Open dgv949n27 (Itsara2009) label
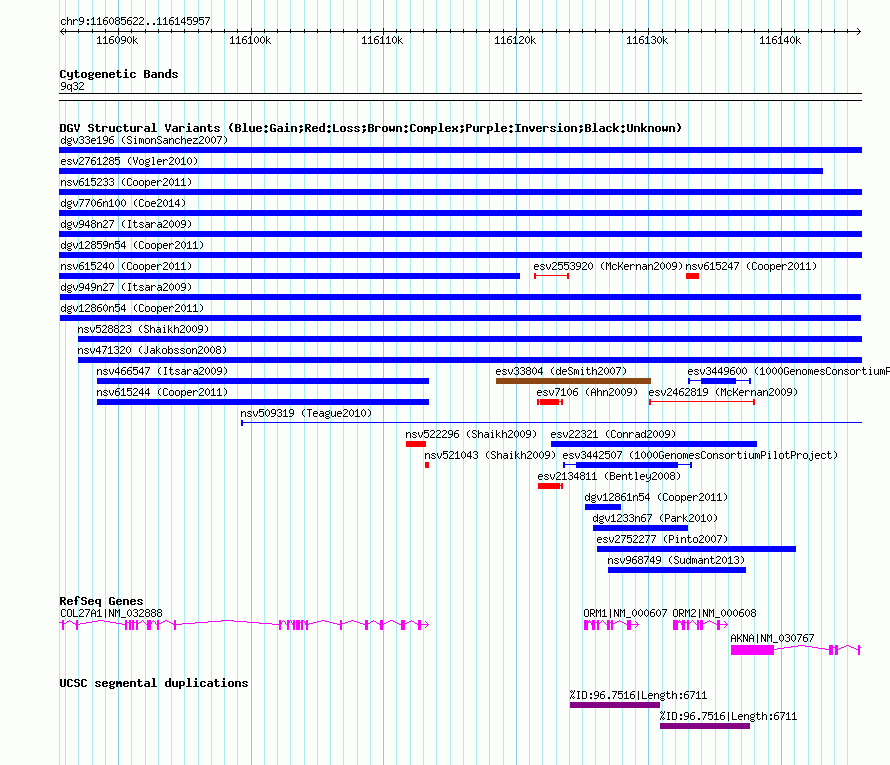This screenshot has height=765, width=890. click(x=126, y=287)
